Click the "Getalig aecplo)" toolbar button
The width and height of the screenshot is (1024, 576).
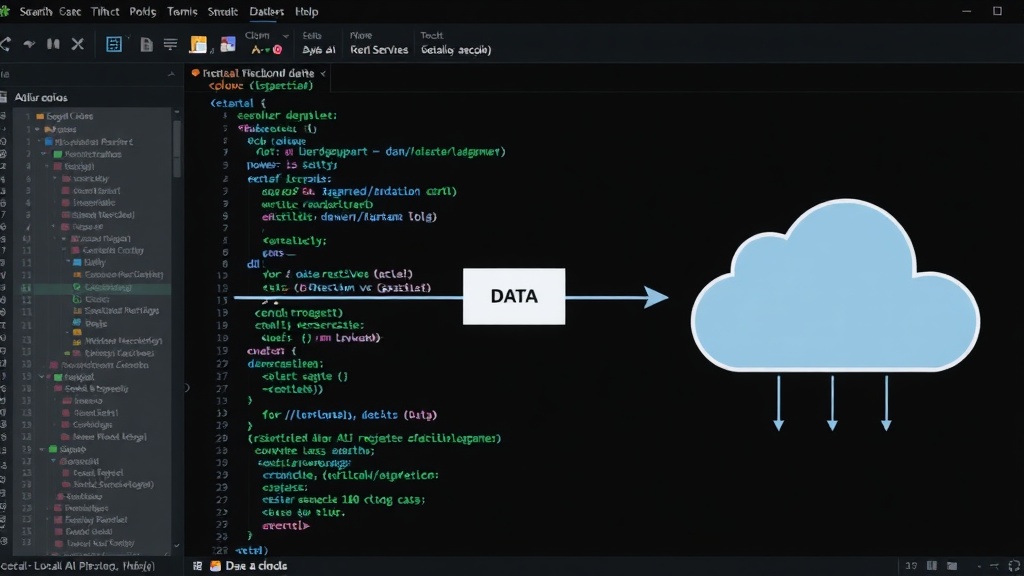coord(456,50)
